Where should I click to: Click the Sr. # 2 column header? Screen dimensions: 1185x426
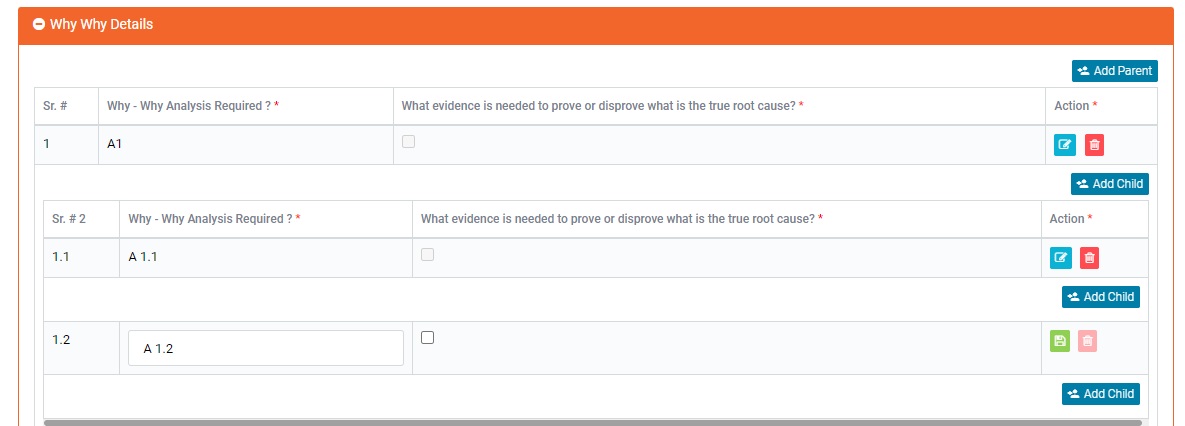[69, 219]
